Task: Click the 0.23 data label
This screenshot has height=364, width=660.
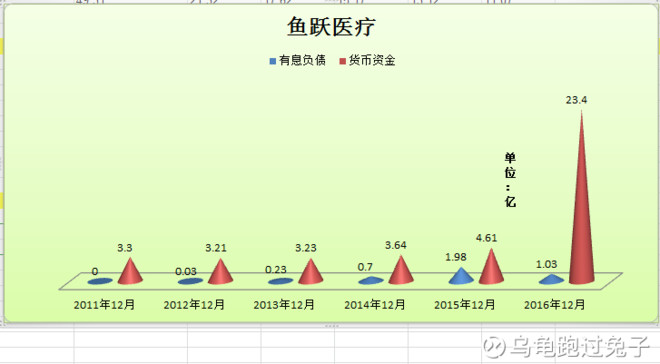Action: pyautogui.click(x=276, y=269)
